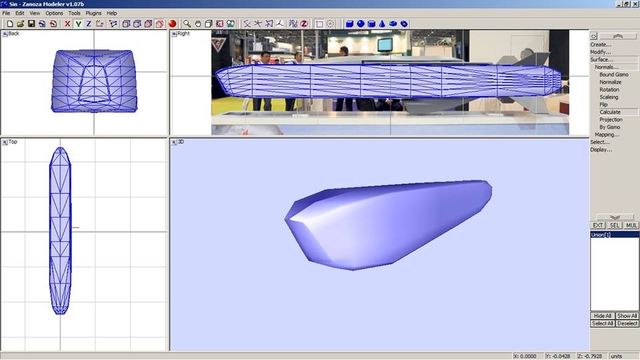This screenshot has width=640, height=360.
Task: Click Calculate under Normals
Action: pos(610,112)
